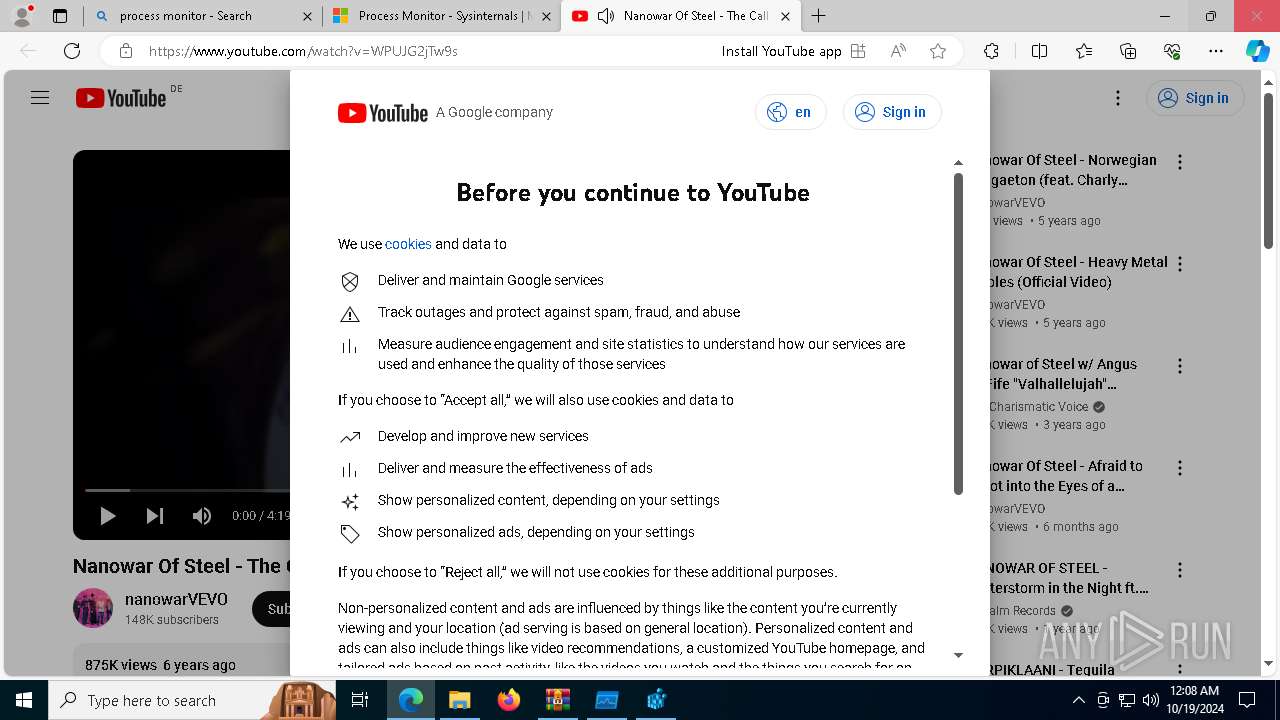Open the Copilot sidebar icon

click(1258, 51)
